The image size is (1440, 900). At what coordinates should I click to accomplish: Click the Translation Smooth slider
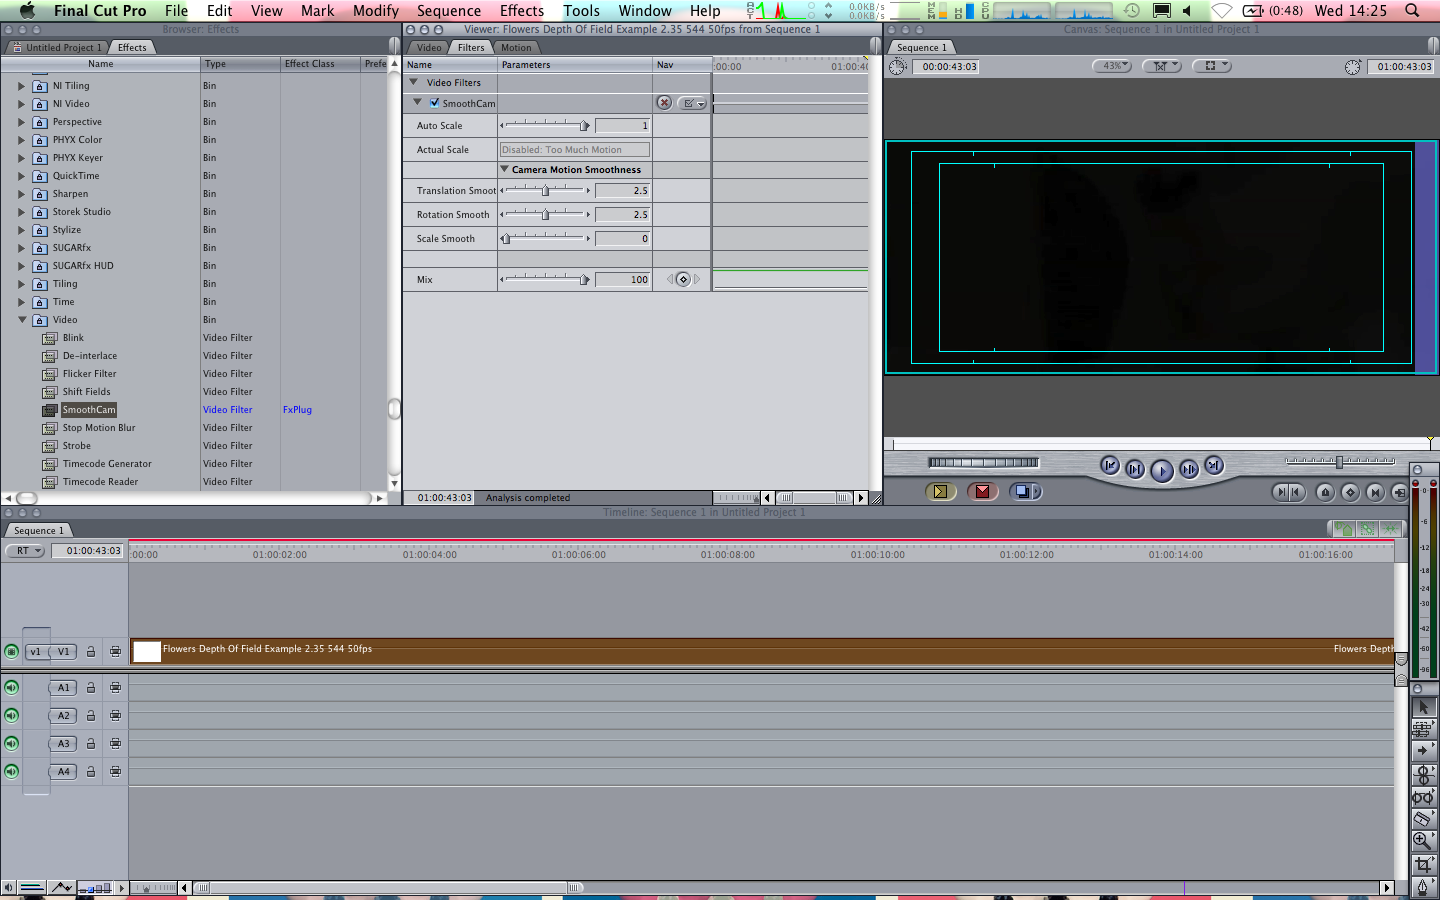coord(546,190)
